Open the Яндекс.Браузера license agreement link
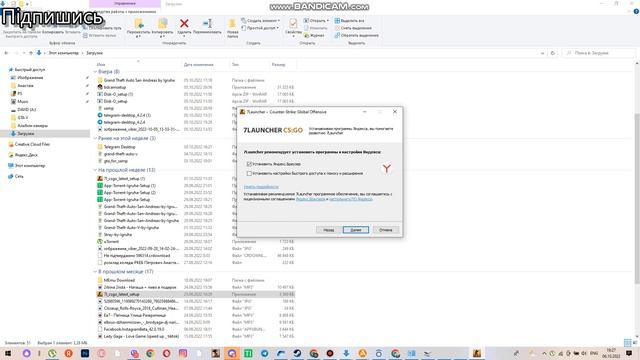The width and height of the screenshot is (640, 360). tap(311, 199)
